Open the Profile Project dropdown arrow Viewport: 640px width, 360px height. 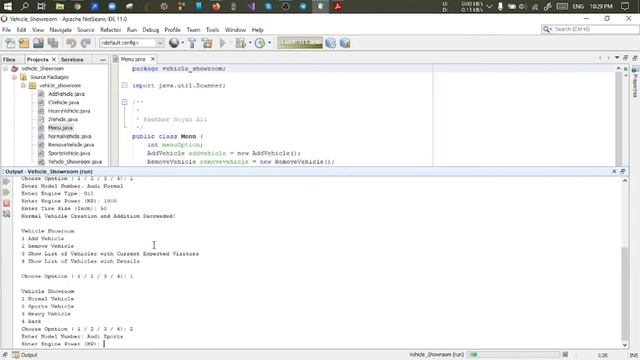pos(269,43)
